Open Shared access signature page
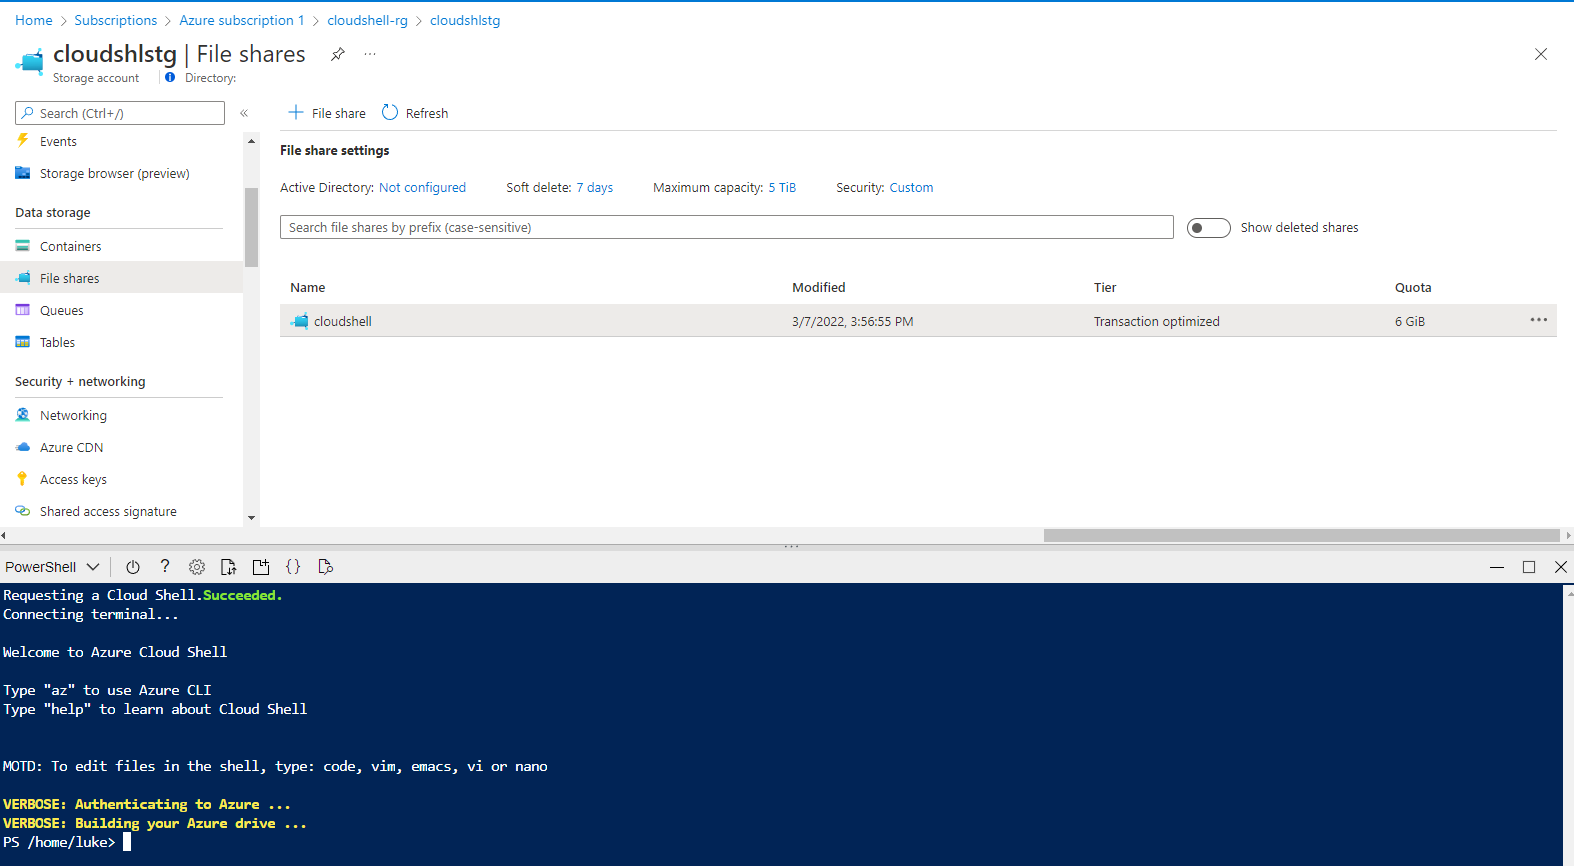This screenshot has height=866, width=1574. coord(108,511)
